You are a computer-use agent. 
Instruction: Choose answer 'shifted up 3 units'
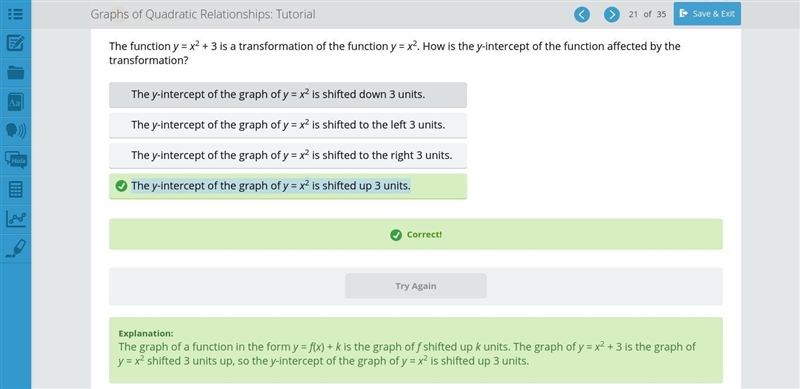[x=288, y=186]
